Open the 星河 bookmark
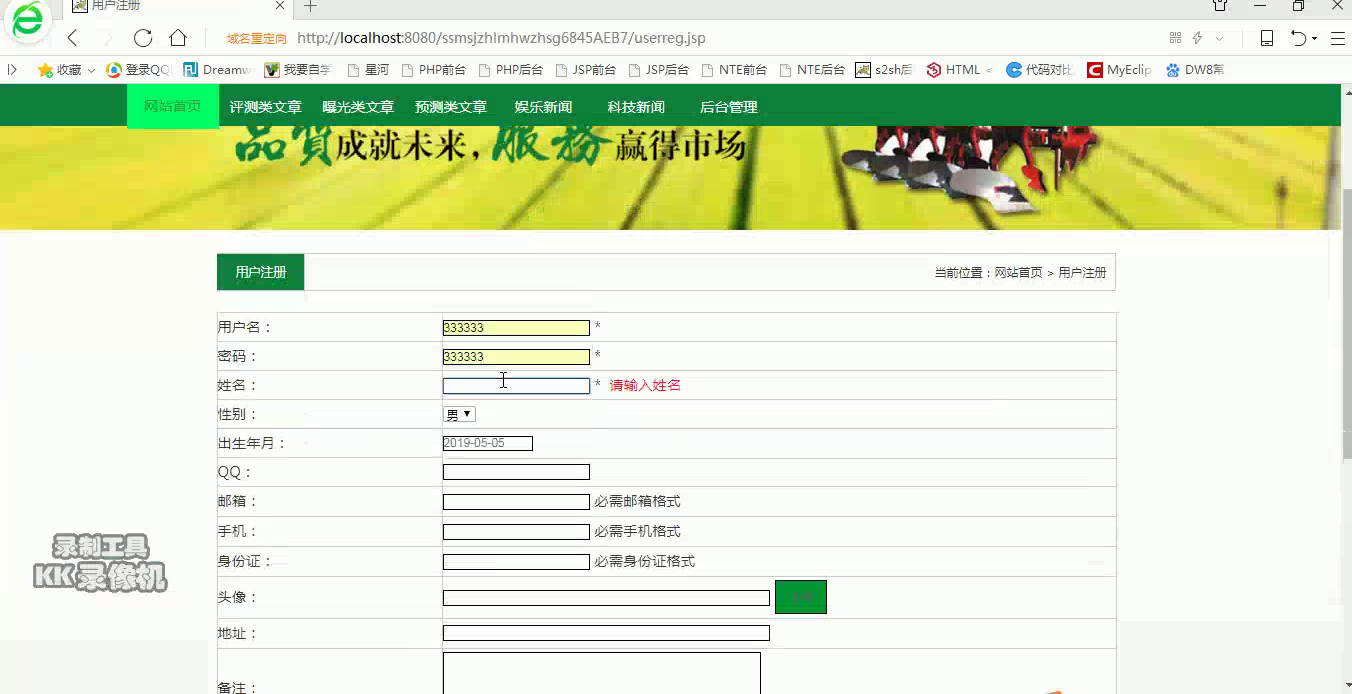Image resolution: width=1352 pixels, height=694 pixels. 368,70
